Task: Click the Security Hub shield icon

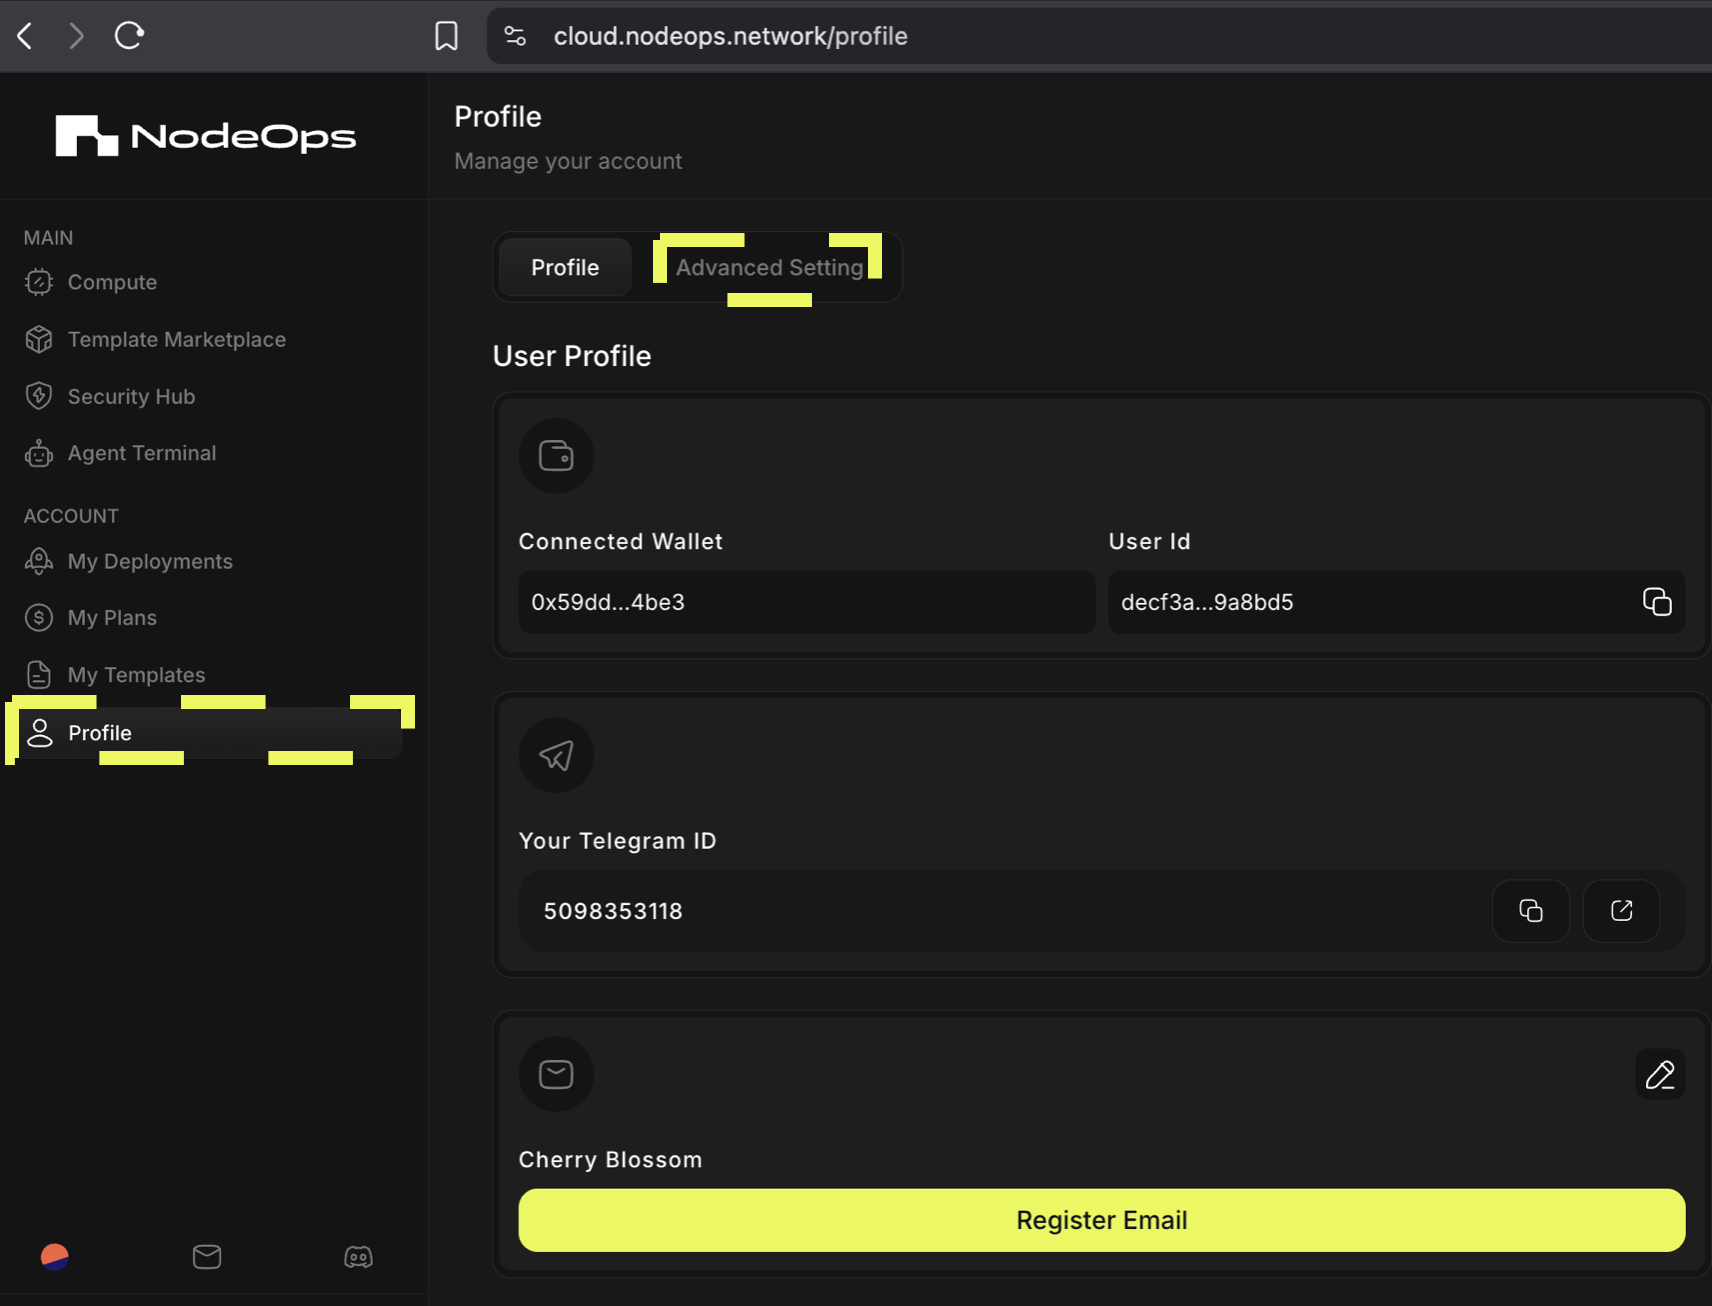Action: (38, 396)
